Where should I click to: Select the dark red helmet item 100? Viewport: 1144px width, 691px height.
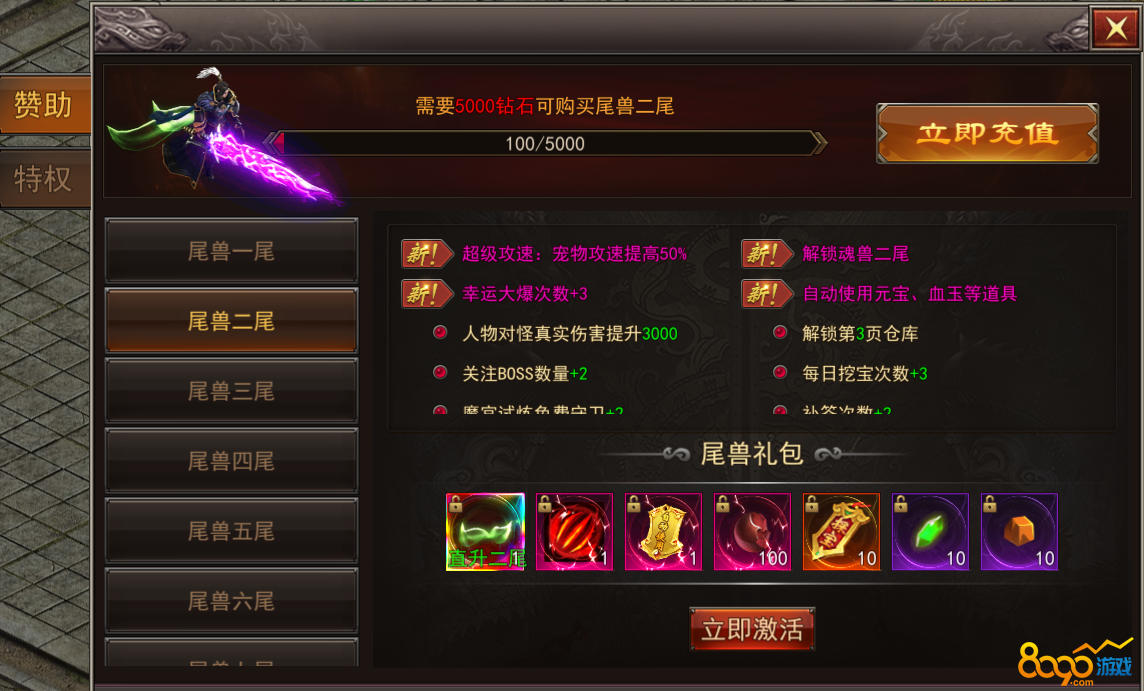point(752,531)
